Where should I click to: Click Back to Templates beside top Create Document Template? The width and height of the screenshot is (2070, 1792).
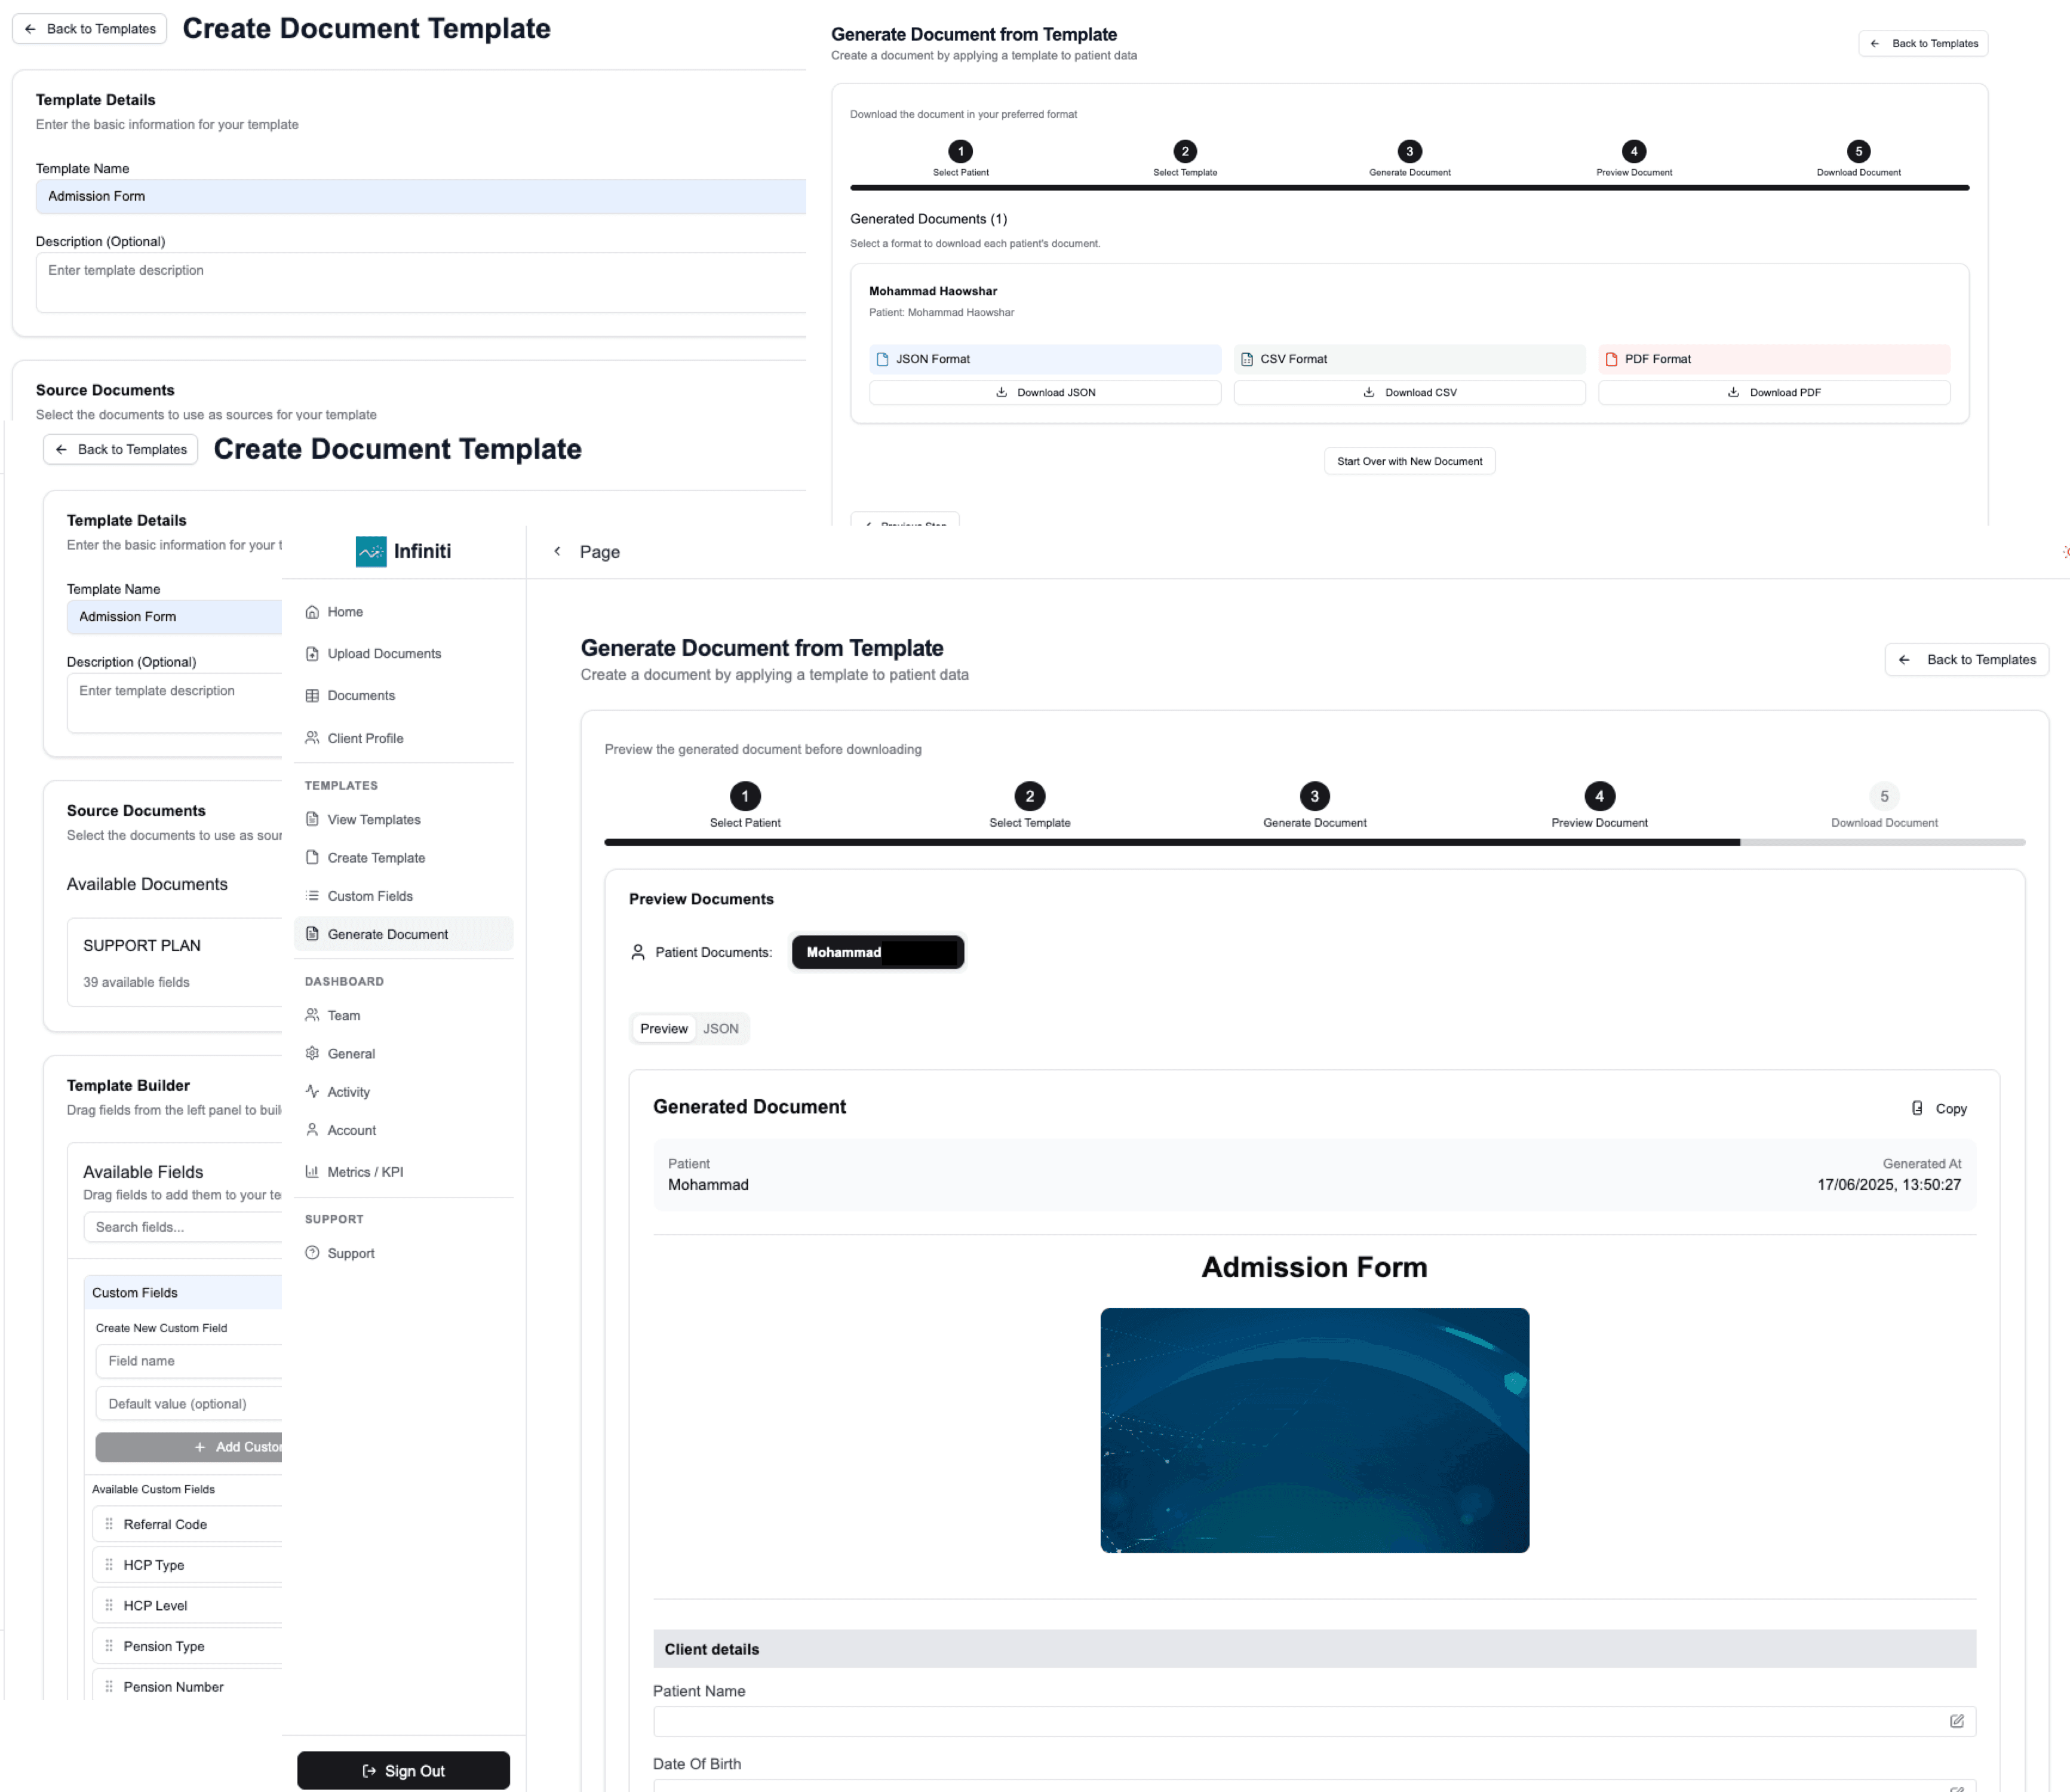[90, 29]
